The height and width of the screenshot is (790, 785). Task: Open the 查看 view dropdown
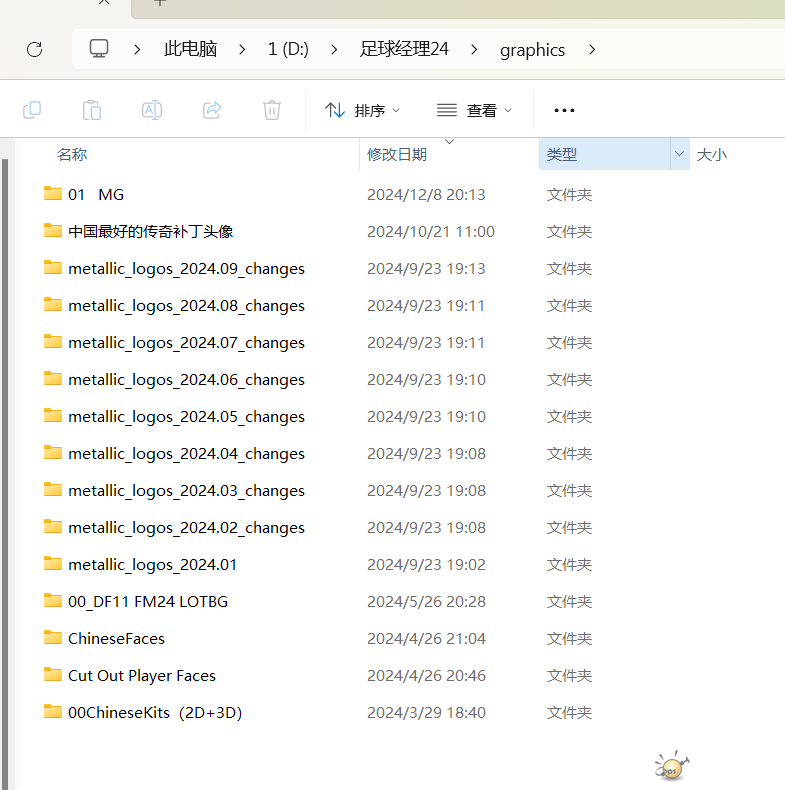tap(475, 110)
